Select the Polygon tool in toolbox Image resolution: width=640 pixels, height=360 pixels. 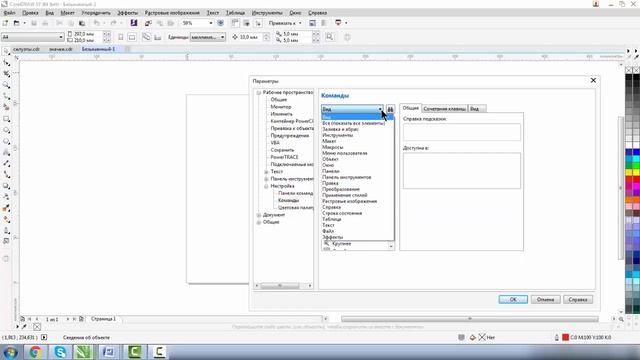click(6, 141)
